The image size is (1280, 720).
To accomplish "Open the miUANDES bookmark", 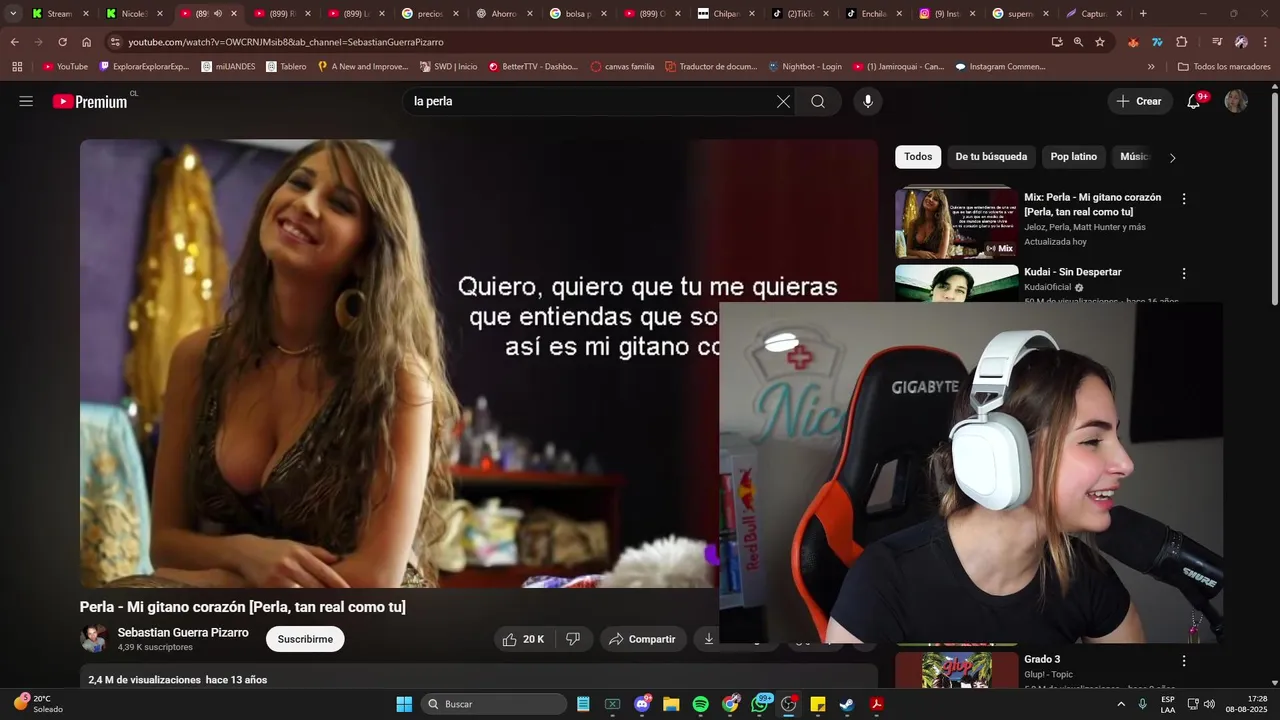I will (228, 67).
